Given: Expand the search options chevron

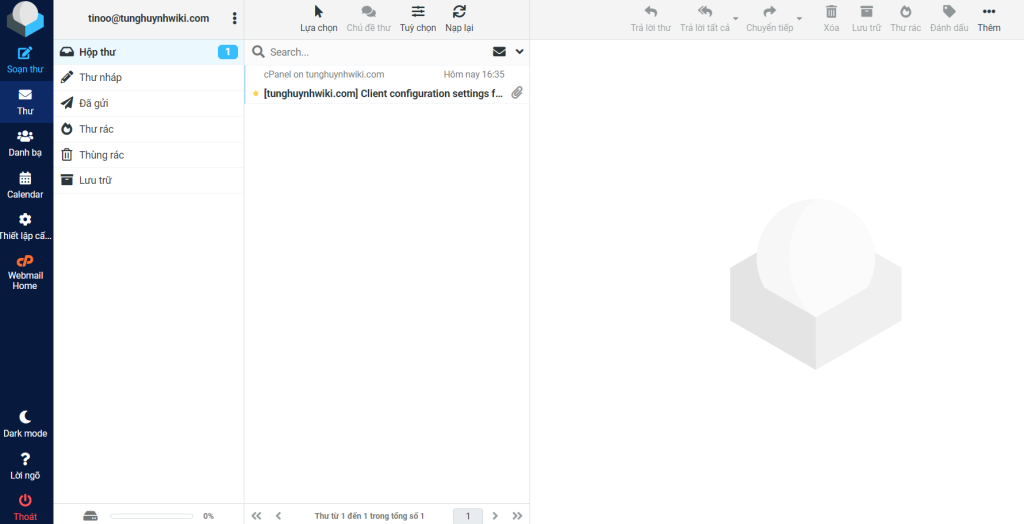Looking at the screenshot, I should coord(520,52).
